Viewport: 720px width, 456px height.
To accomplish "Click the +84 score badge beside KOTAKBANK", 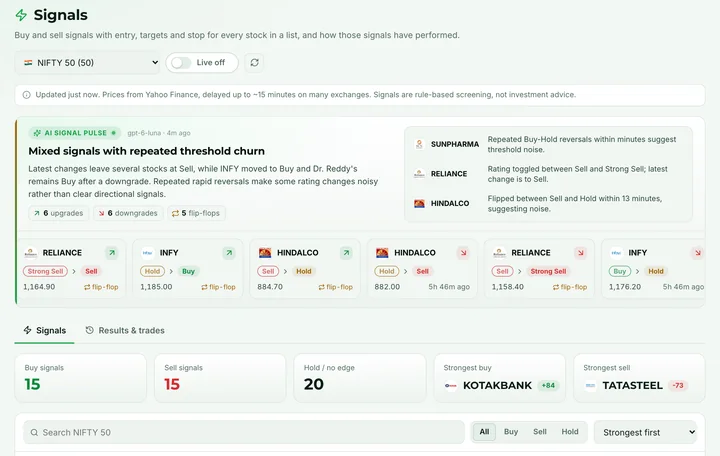I will click(x=548, y=386).
